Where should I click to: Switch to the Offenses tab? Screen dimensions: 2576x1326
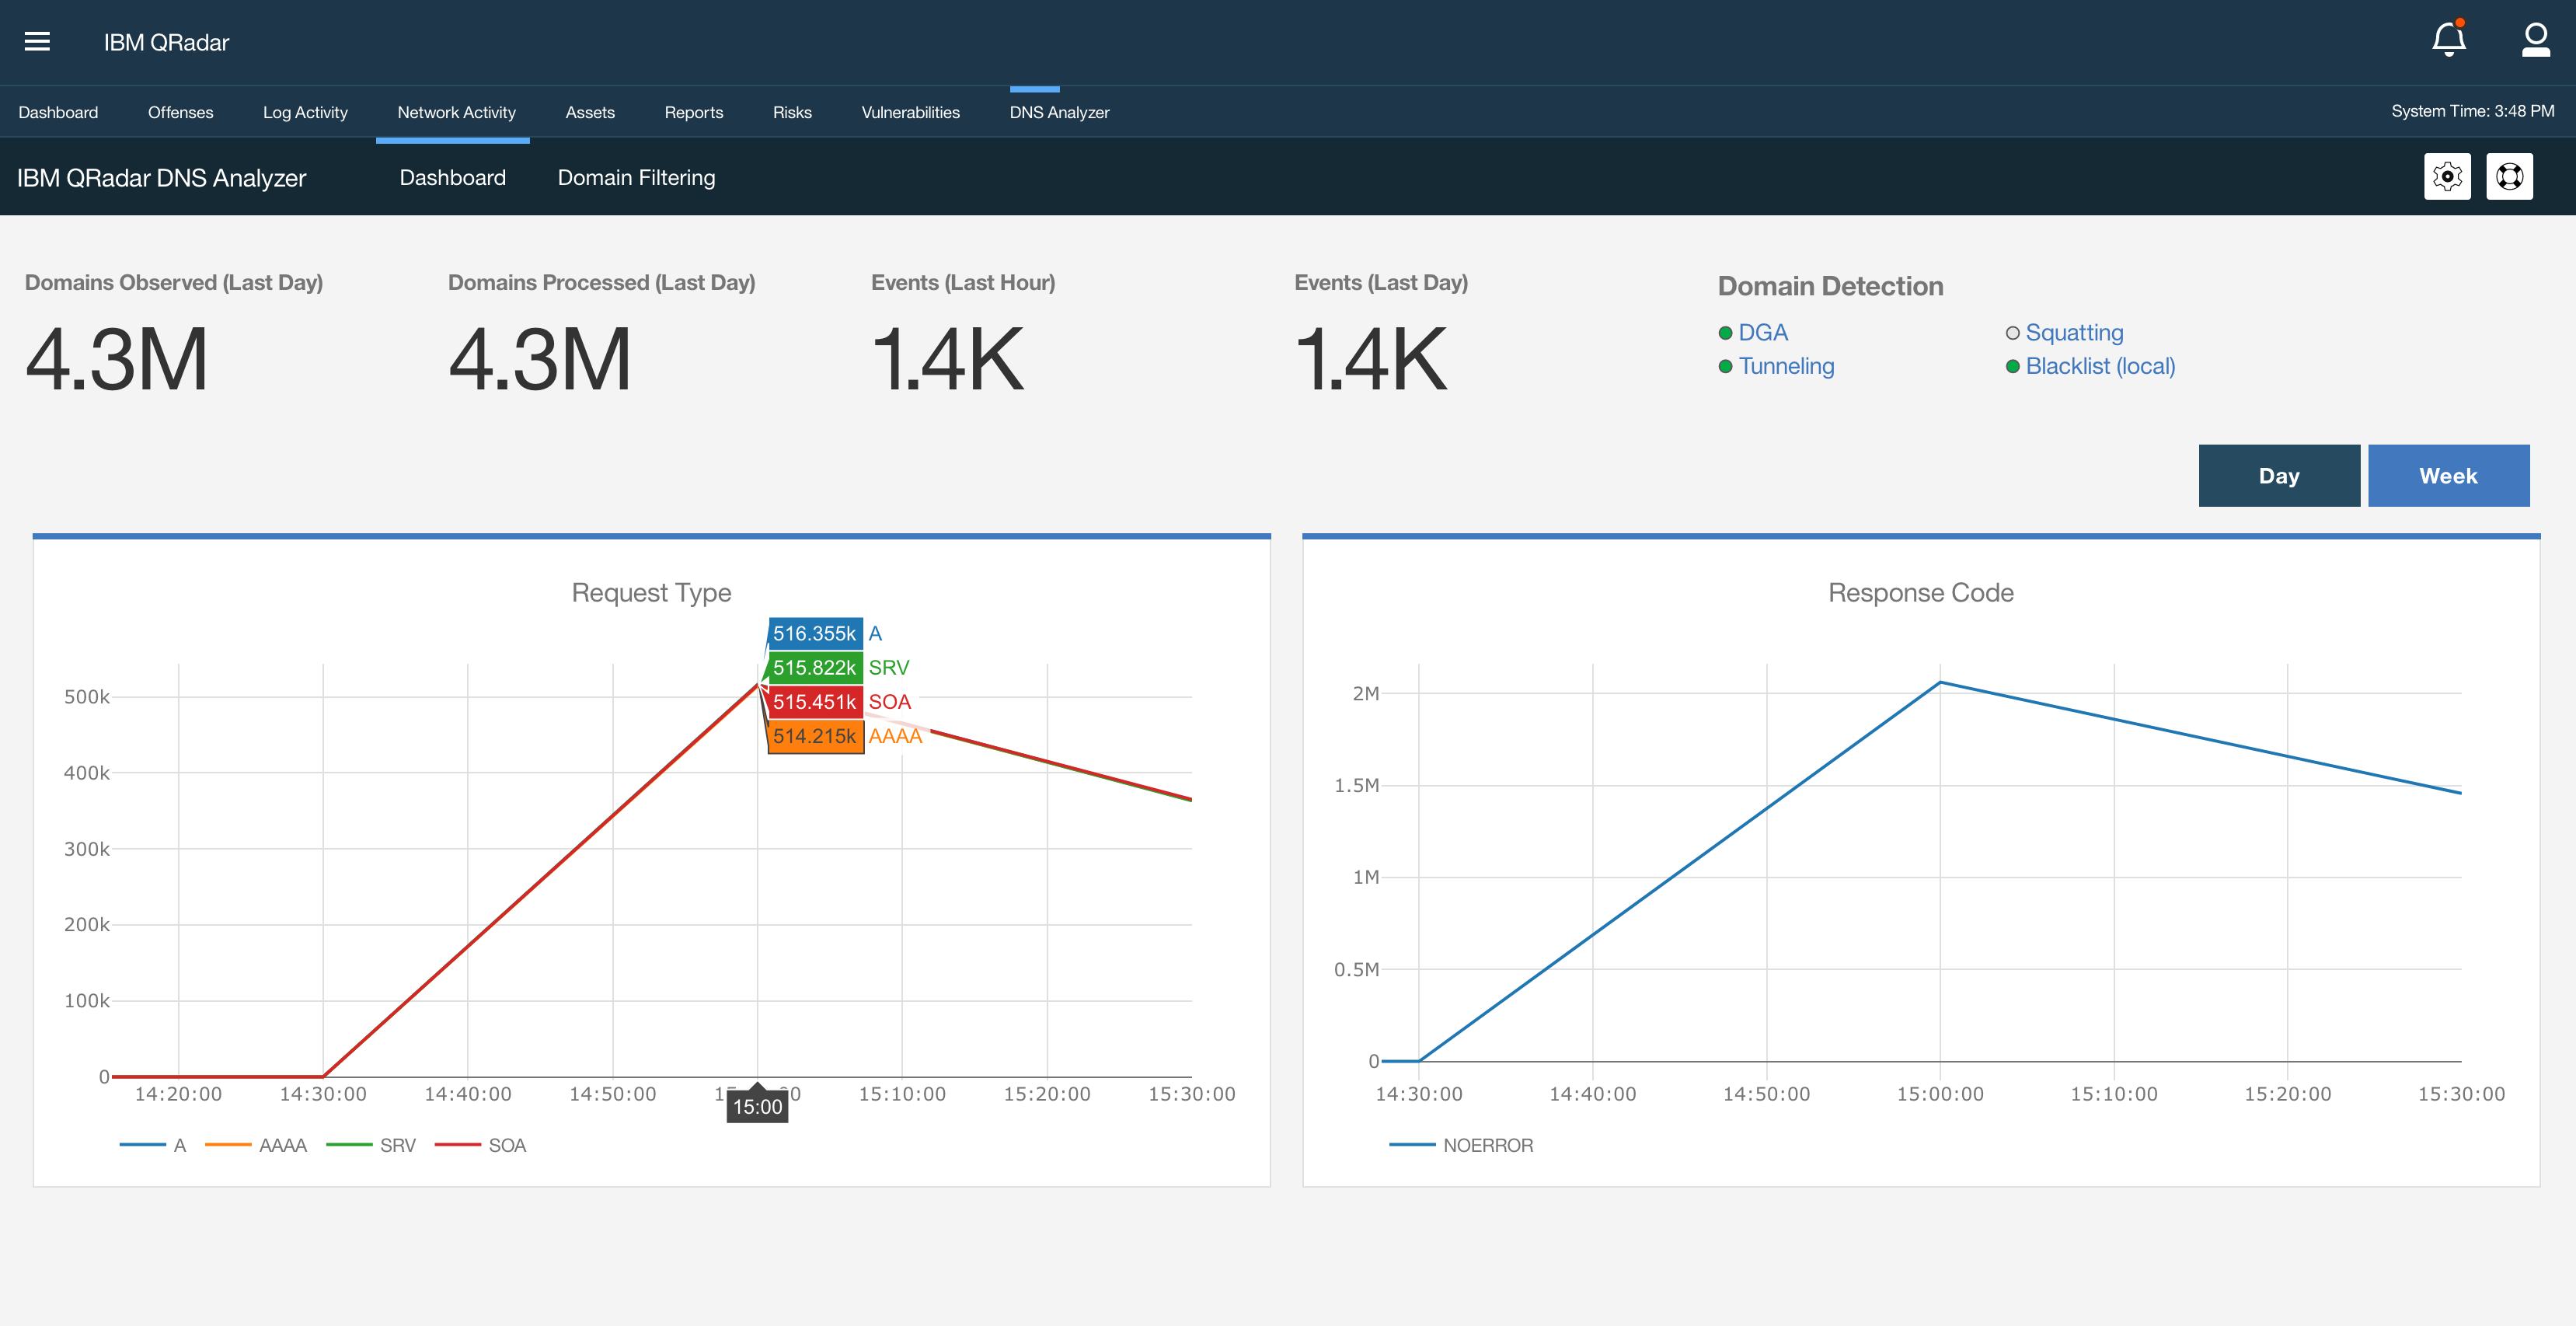click(x=180, y=112)
